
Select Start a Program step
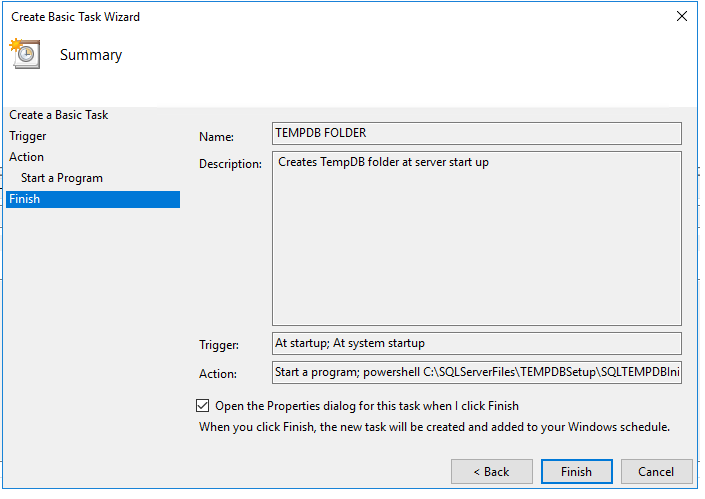coord(62,179)
